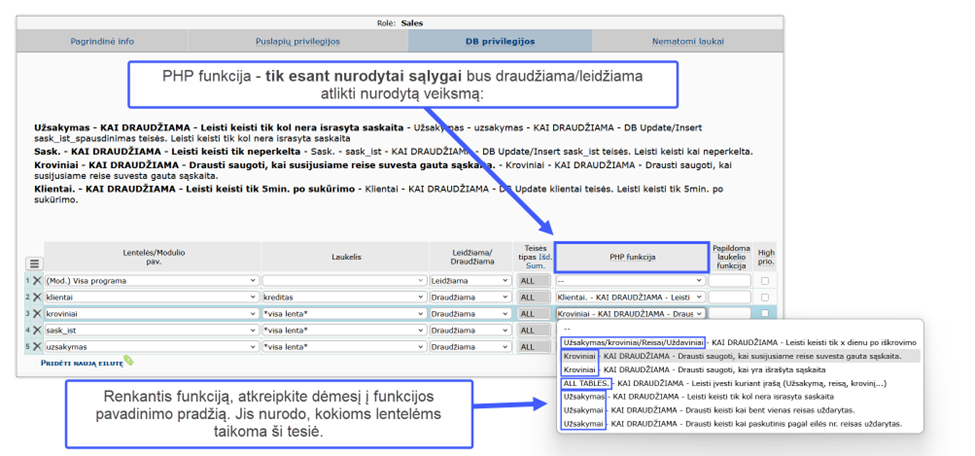The width and height of the screenshot is (975, 456).
Task: Click ALL button in kroviniai row
Action: pyautogui.click(x=534, y=314)
